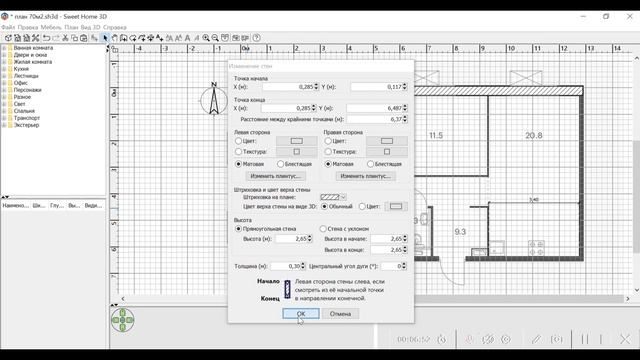The width and height of the screenshot is (640, 360).
Task: Expand Жилая комната furniture category
Action: [4, 62]
